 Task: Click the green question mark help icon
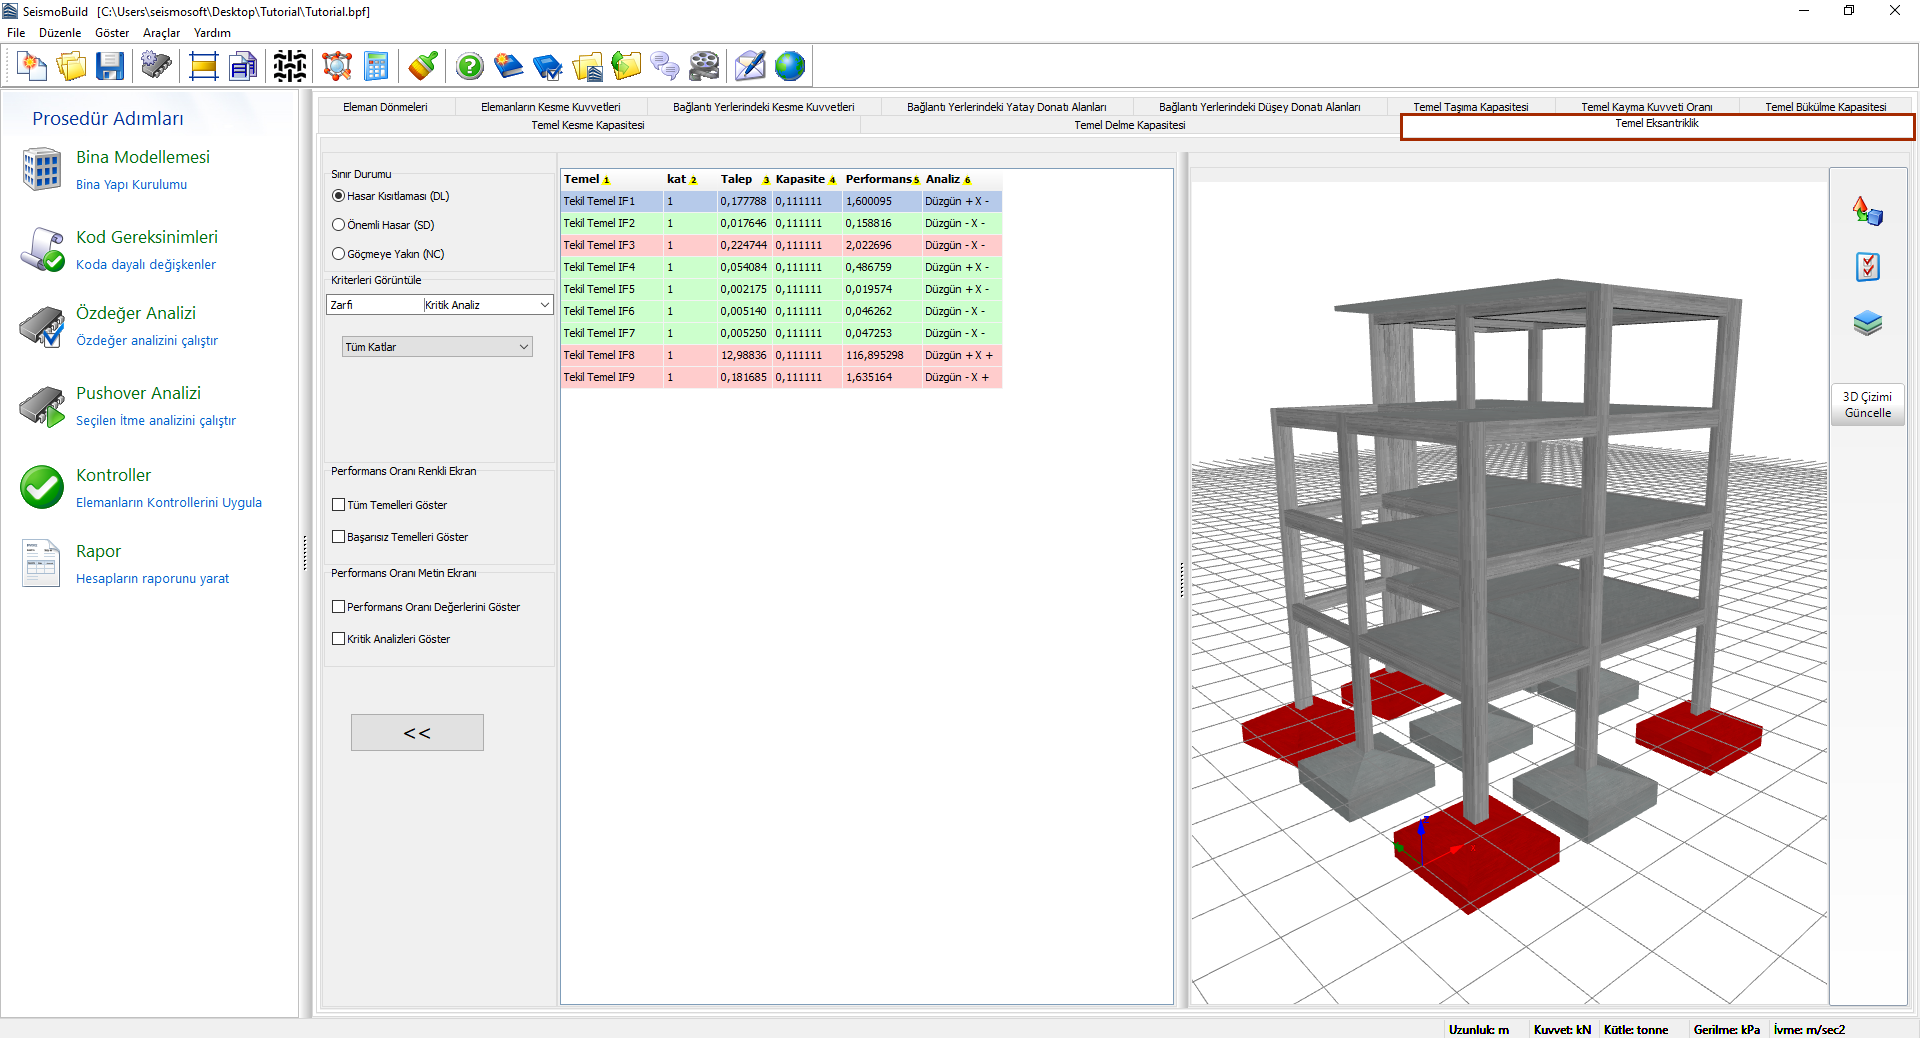[469, 67]
